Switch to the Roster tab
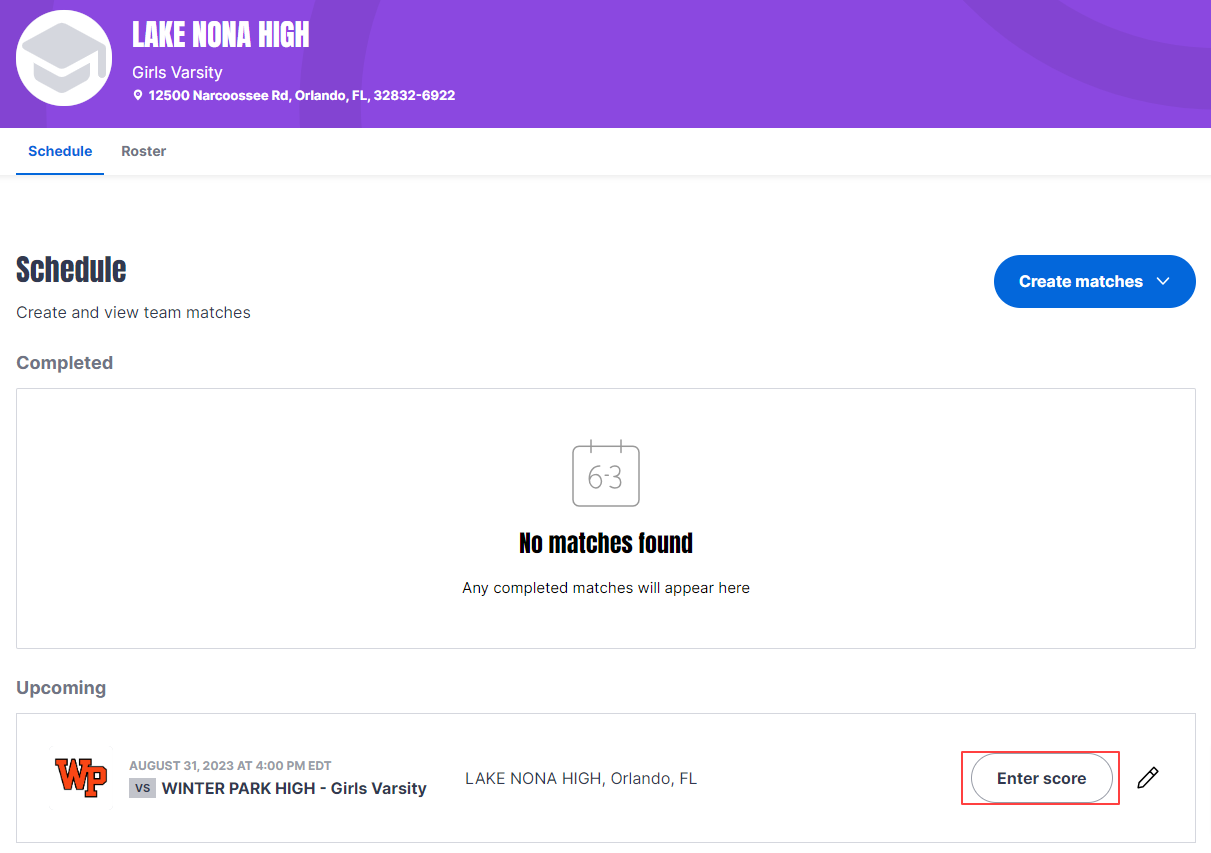Screen dimensions: 1211x853 [144, 152]
